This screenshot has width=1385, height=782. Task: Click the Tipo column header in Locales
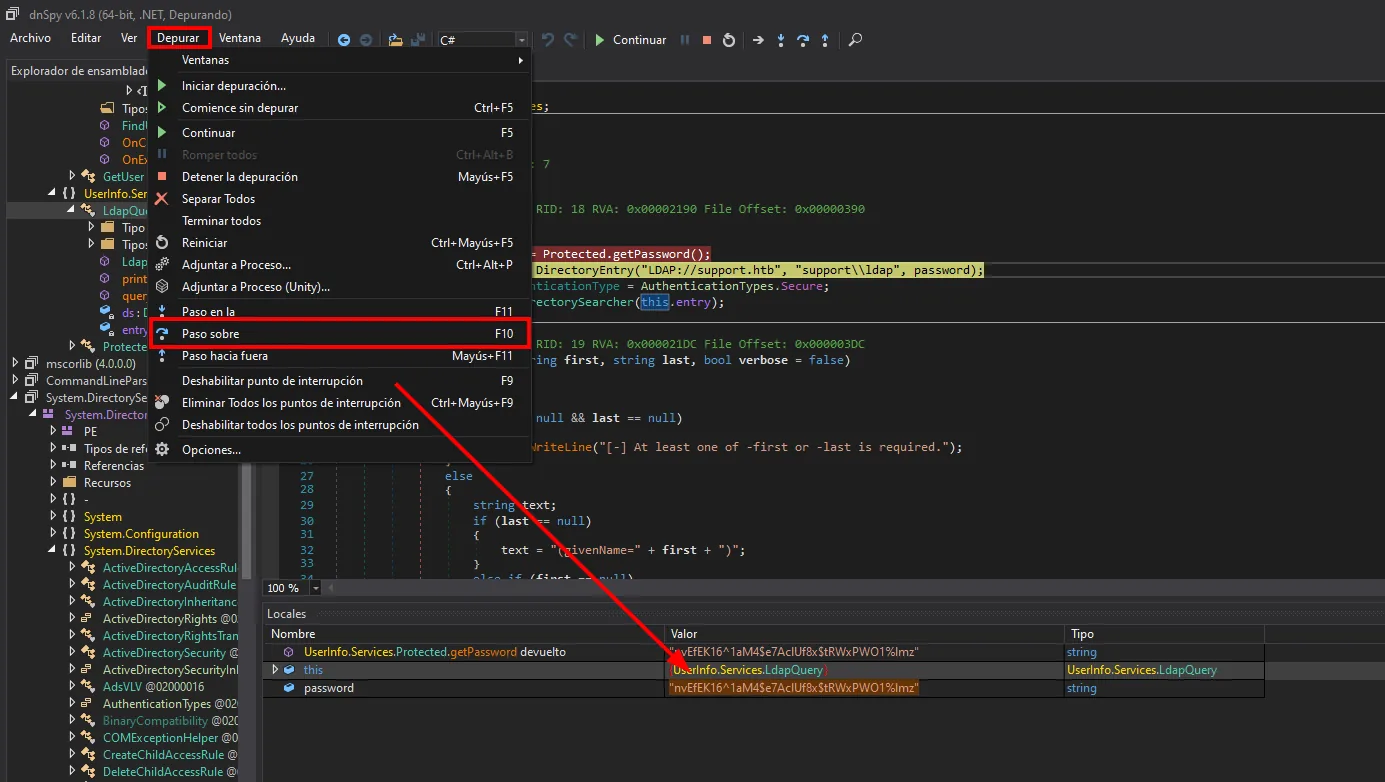pos(1165,634)
